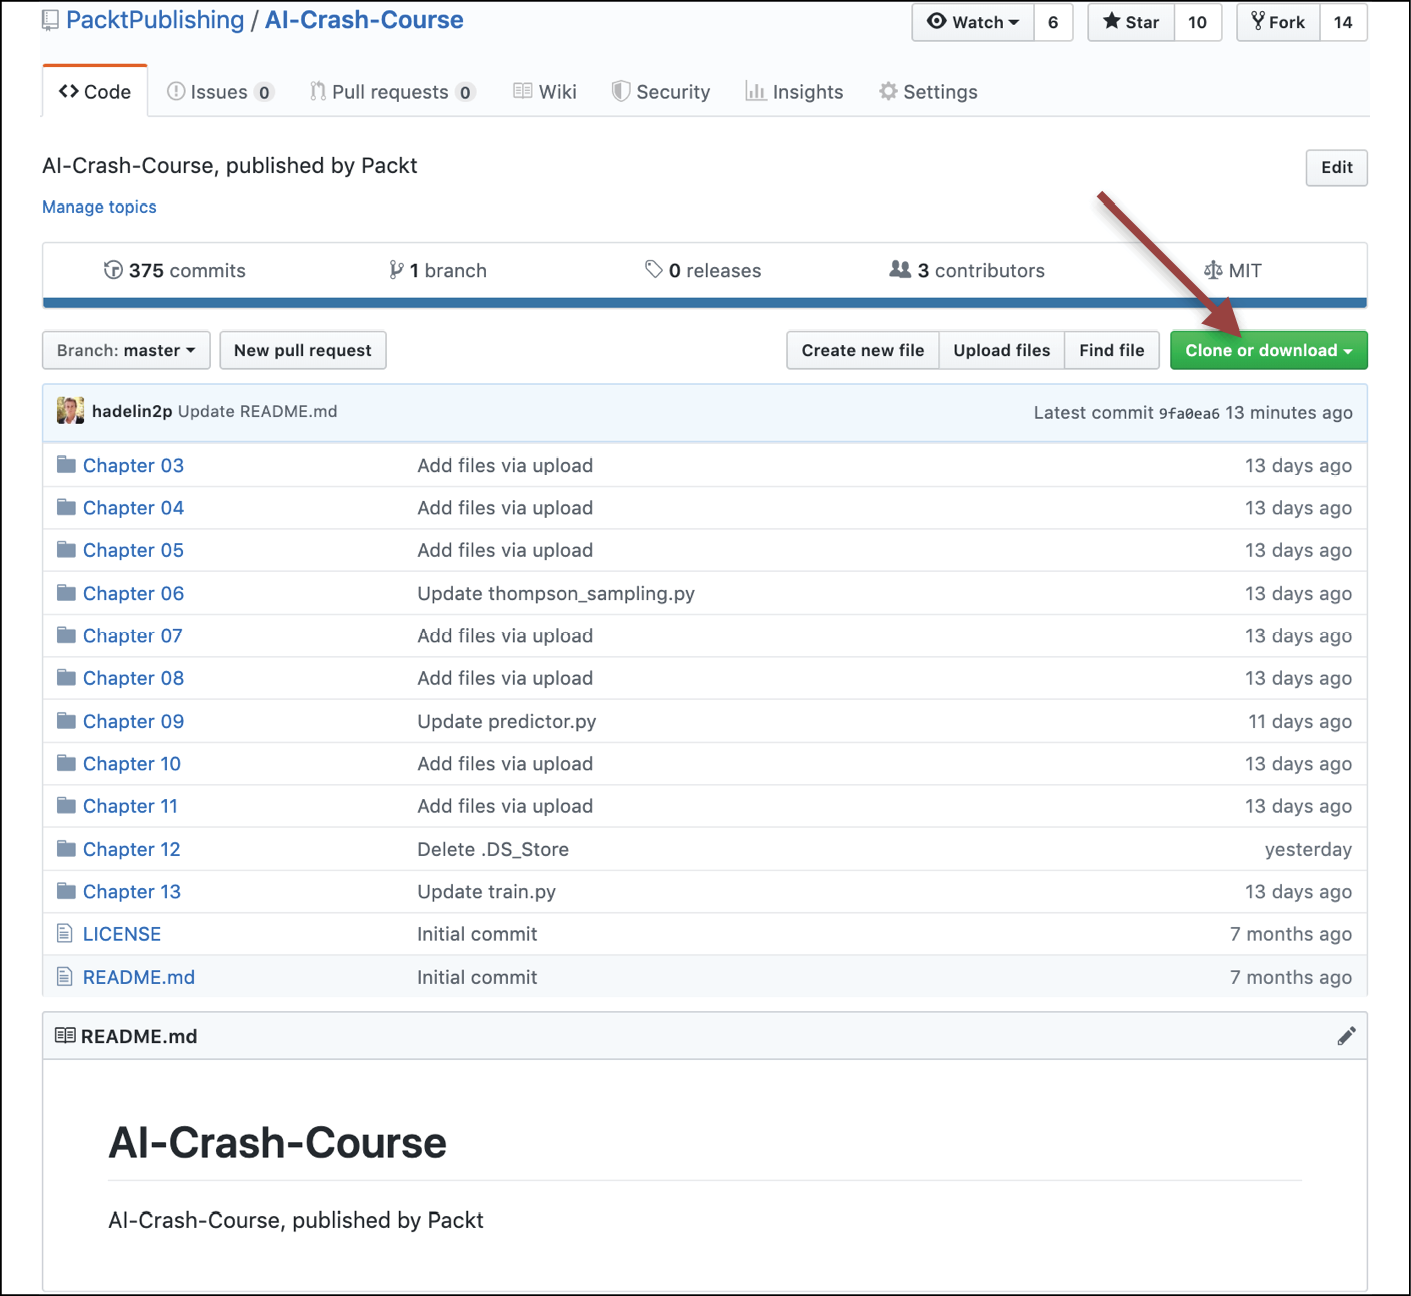The height and width of the screenshot is (1296, 1411).
Task: Click the Chapter 08 folder icon
Action: click(x=67, y=678)
